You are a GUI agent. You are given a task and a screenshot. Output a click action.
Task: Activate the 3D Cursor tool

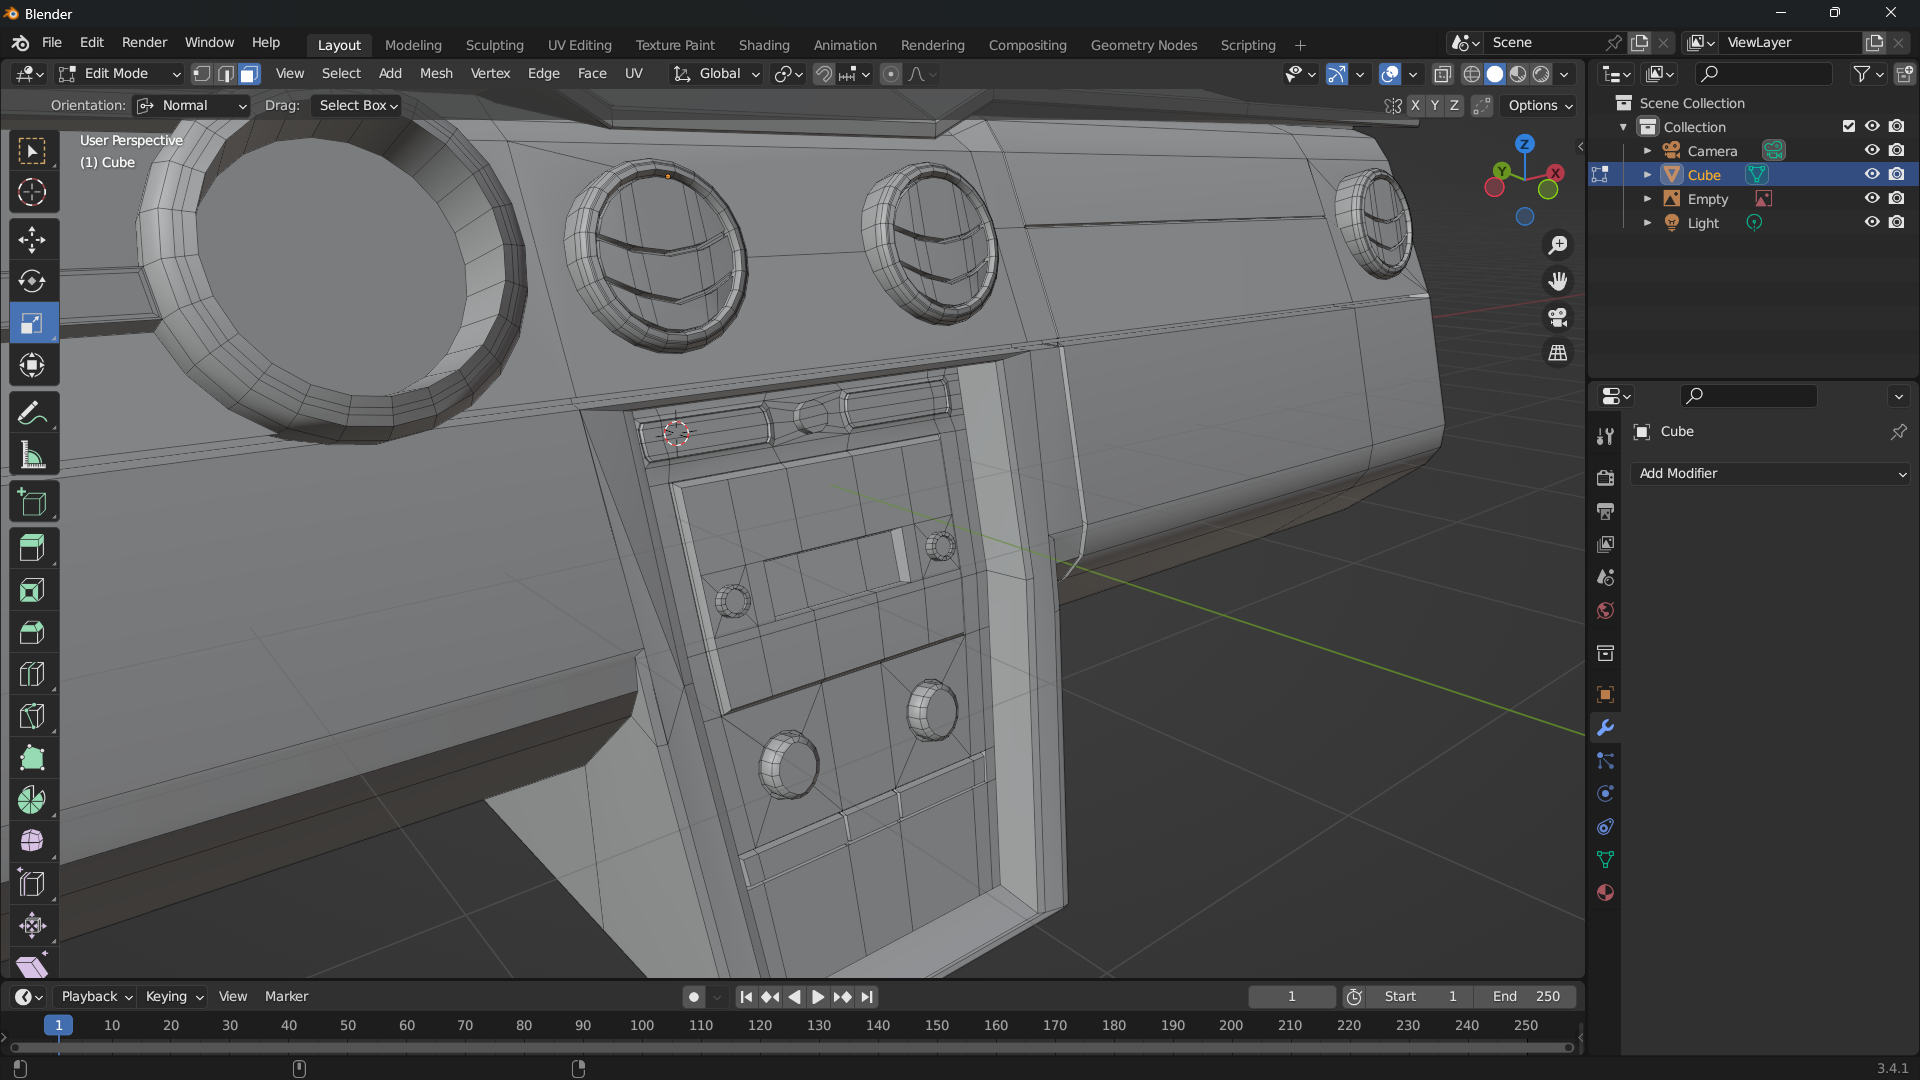(32, 192)
